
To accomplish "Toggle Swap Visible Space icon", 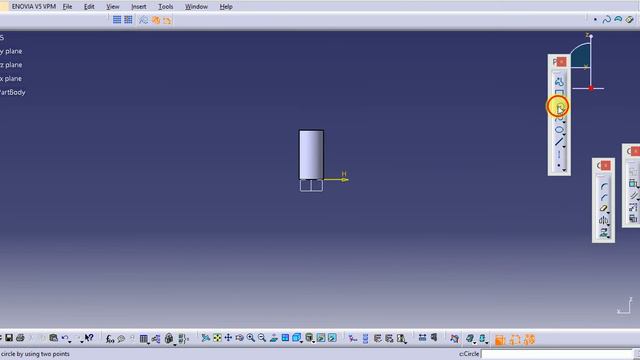I will coord(332,338).
